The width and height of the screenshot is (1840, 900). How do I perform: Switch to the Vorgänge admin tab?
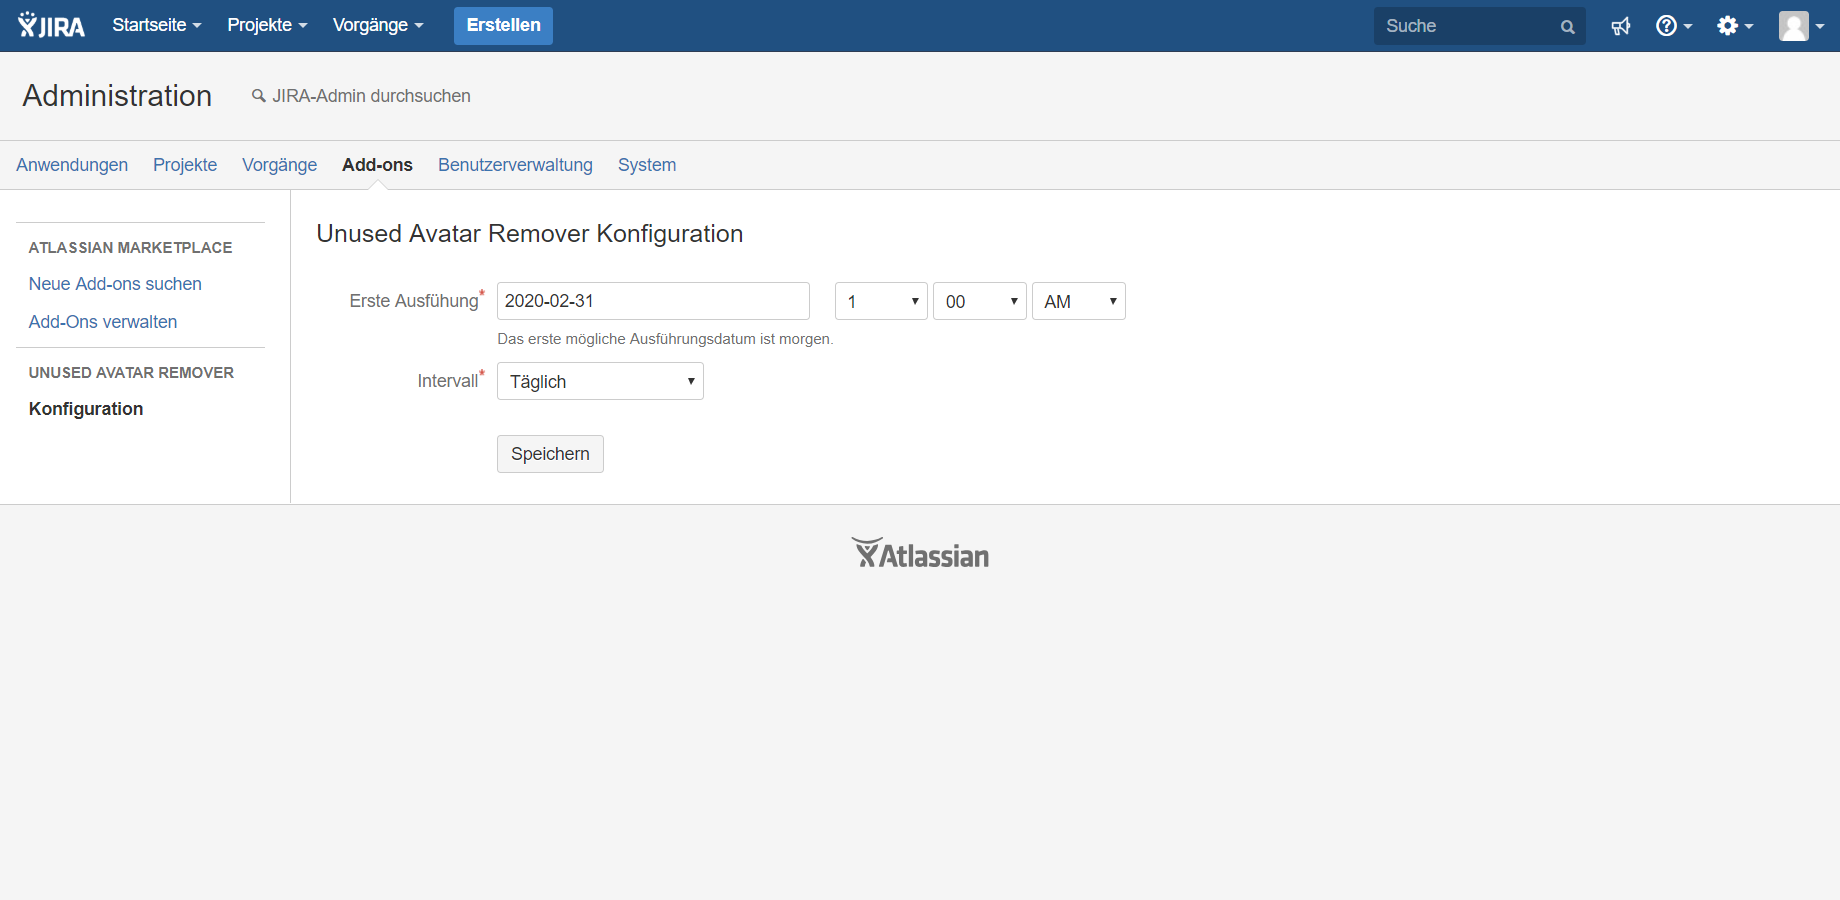click(x=279, y=165)
